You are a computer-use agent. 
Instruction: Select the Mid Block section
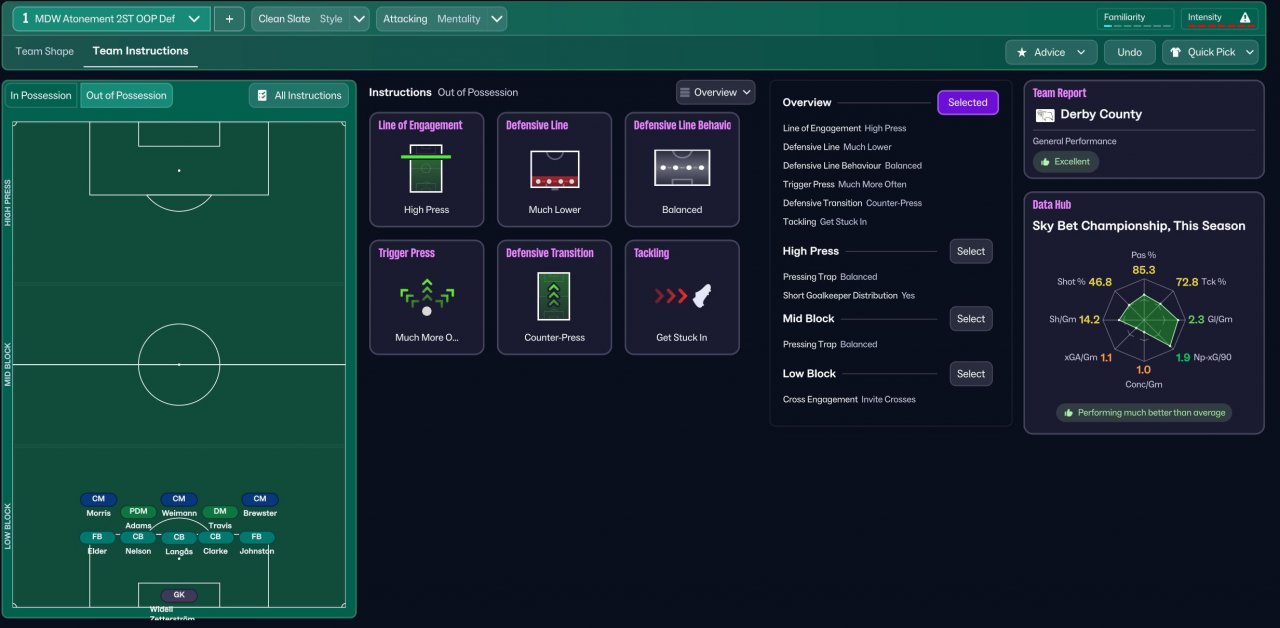971,318
